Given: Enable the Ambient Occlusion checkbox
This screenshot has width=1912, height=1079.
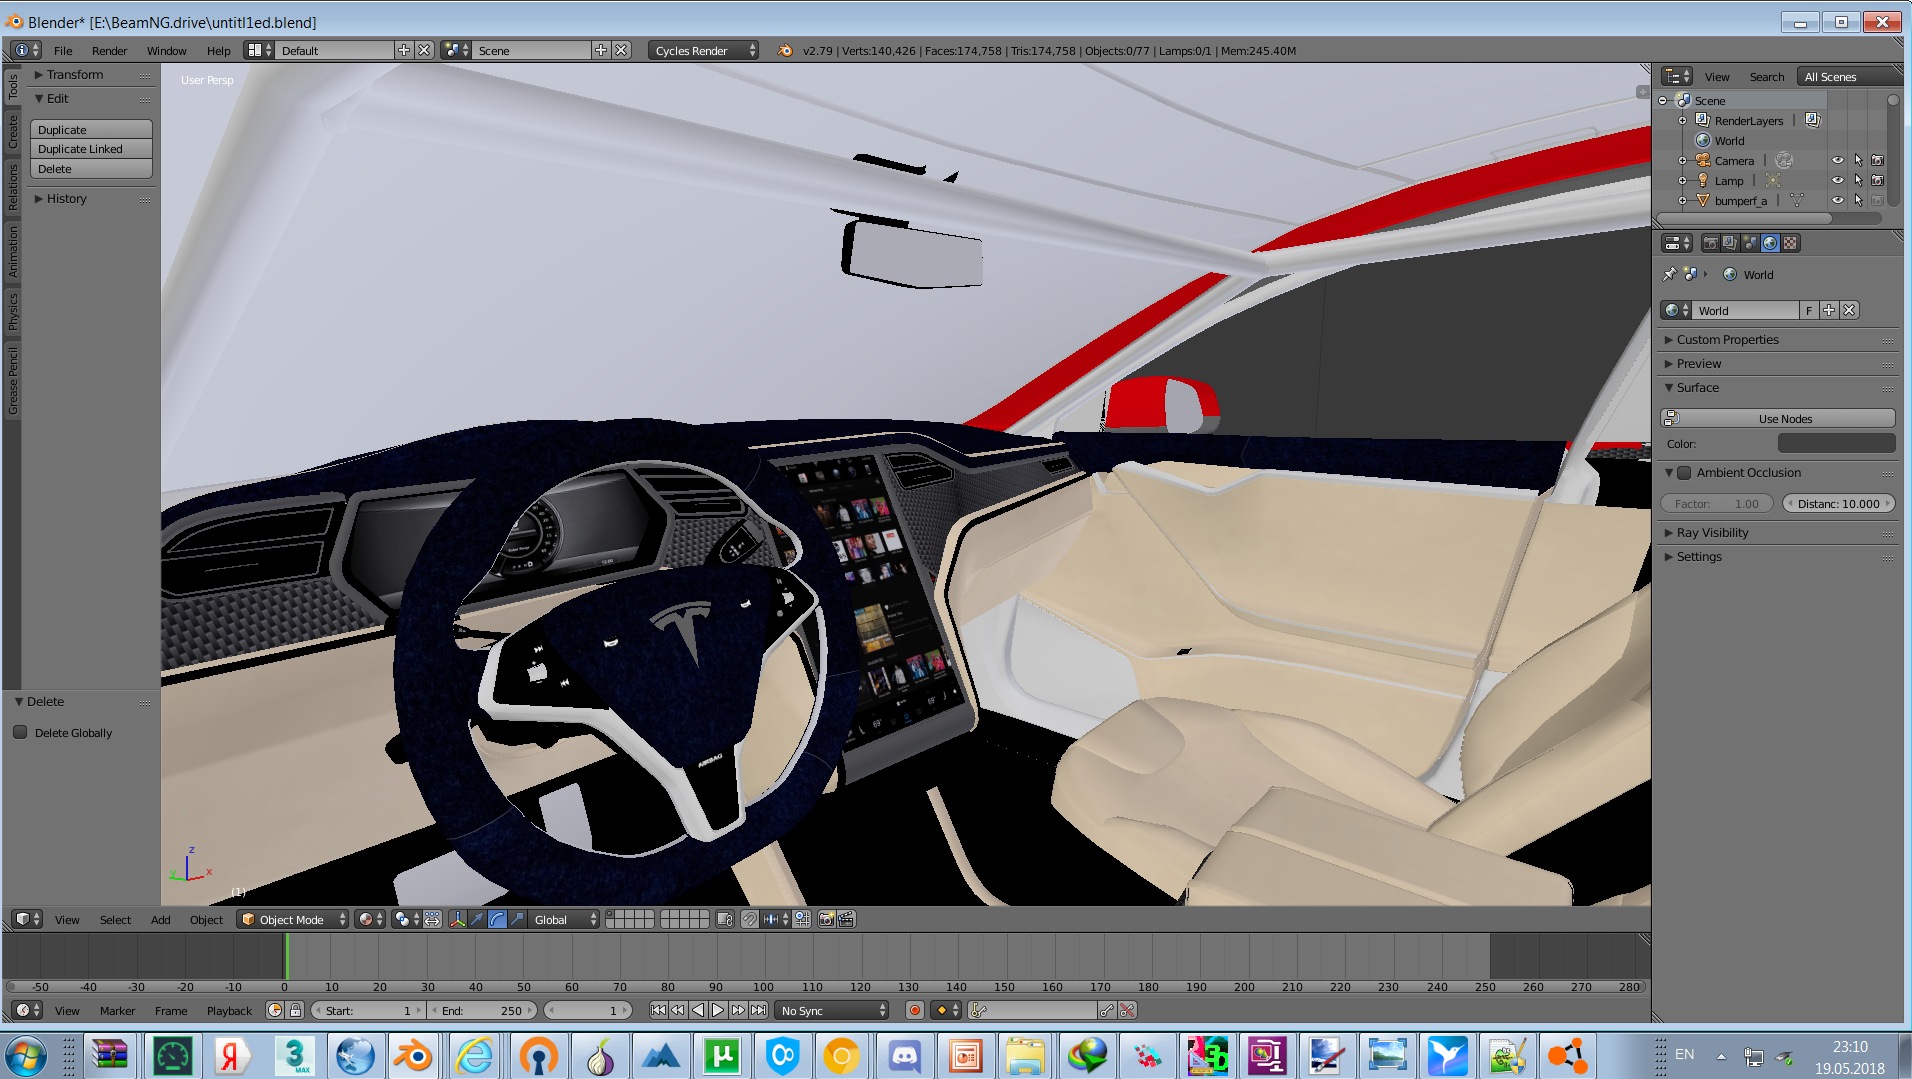Looking at the screenshot, I should click(x=1684, y=472).
